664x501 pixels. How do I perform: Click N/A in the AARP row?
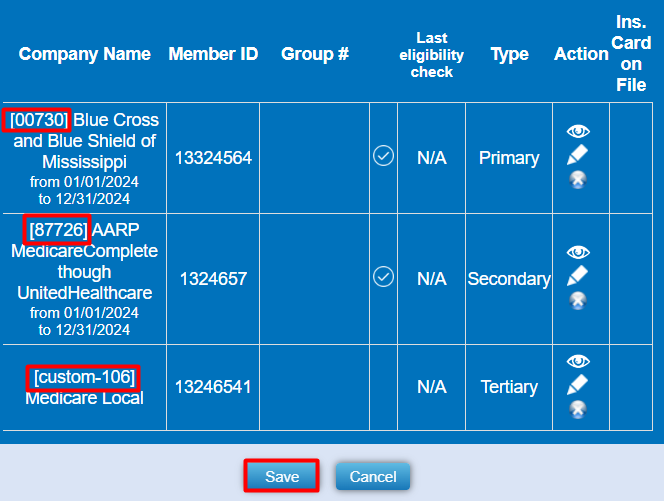click(432, 279)
